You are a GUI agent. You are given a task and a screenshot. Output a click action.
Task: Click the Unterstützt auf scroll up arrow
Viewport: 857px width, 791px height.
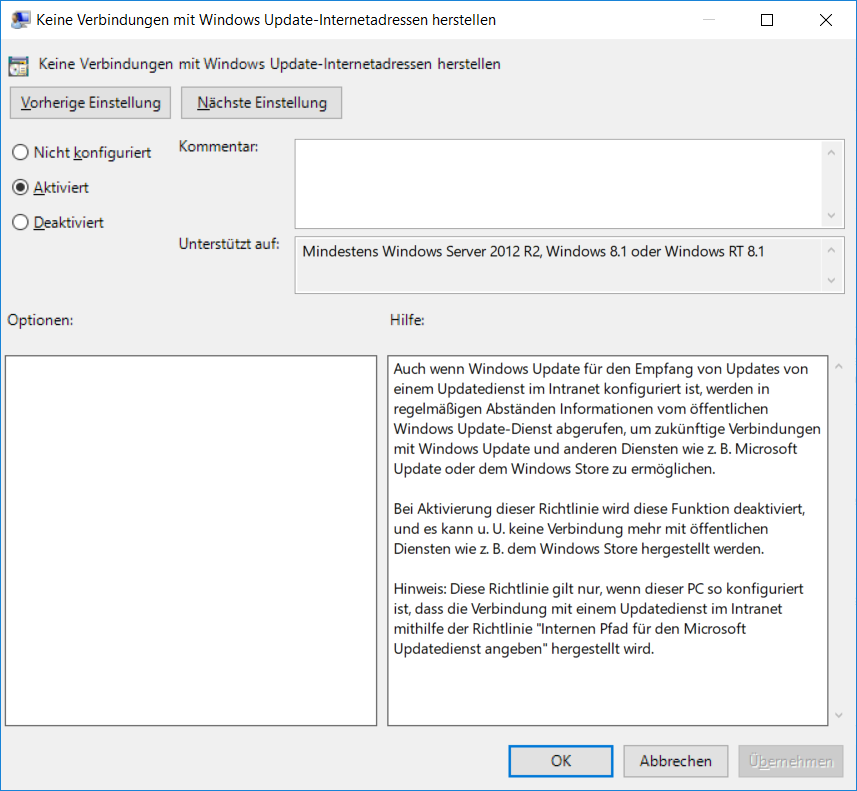[x=831, y=250]
